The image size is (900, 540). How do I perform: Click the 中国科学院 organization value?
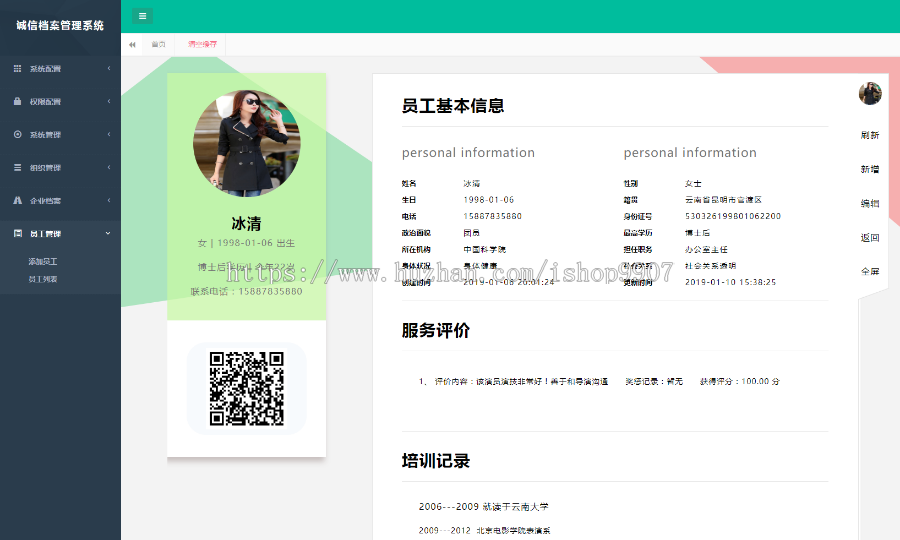coord(484,250)
